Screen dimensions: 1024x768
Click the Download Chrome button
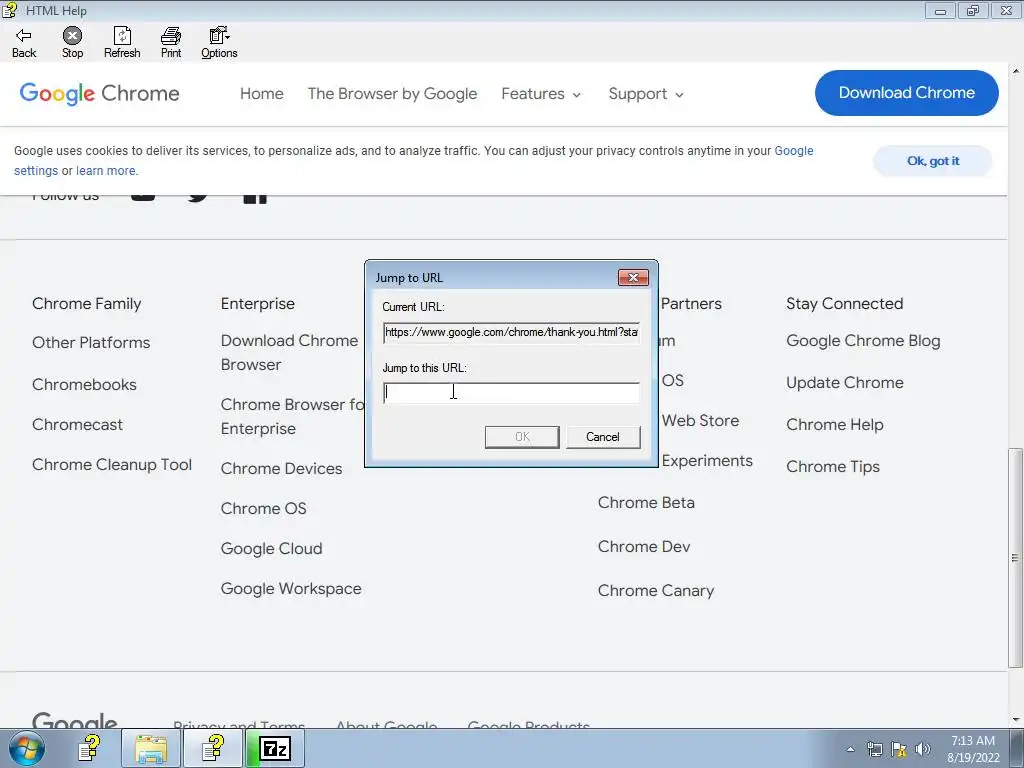[906, 93]
